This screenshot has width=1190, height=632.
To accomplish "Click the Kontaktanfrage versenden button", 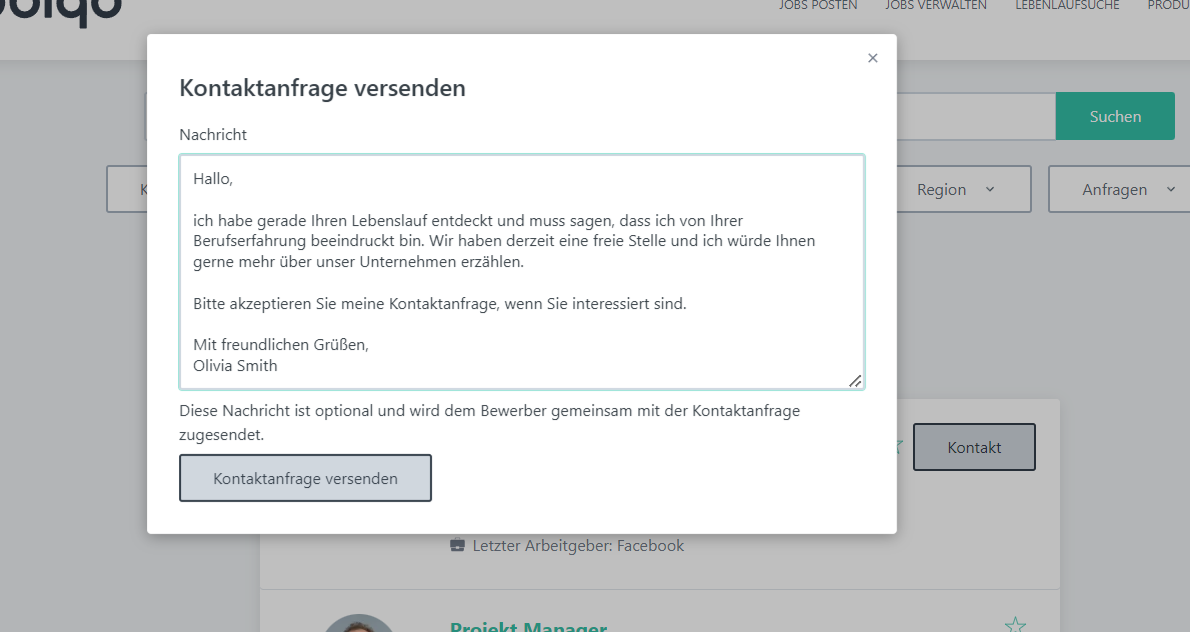I will [x=305, y=478].
